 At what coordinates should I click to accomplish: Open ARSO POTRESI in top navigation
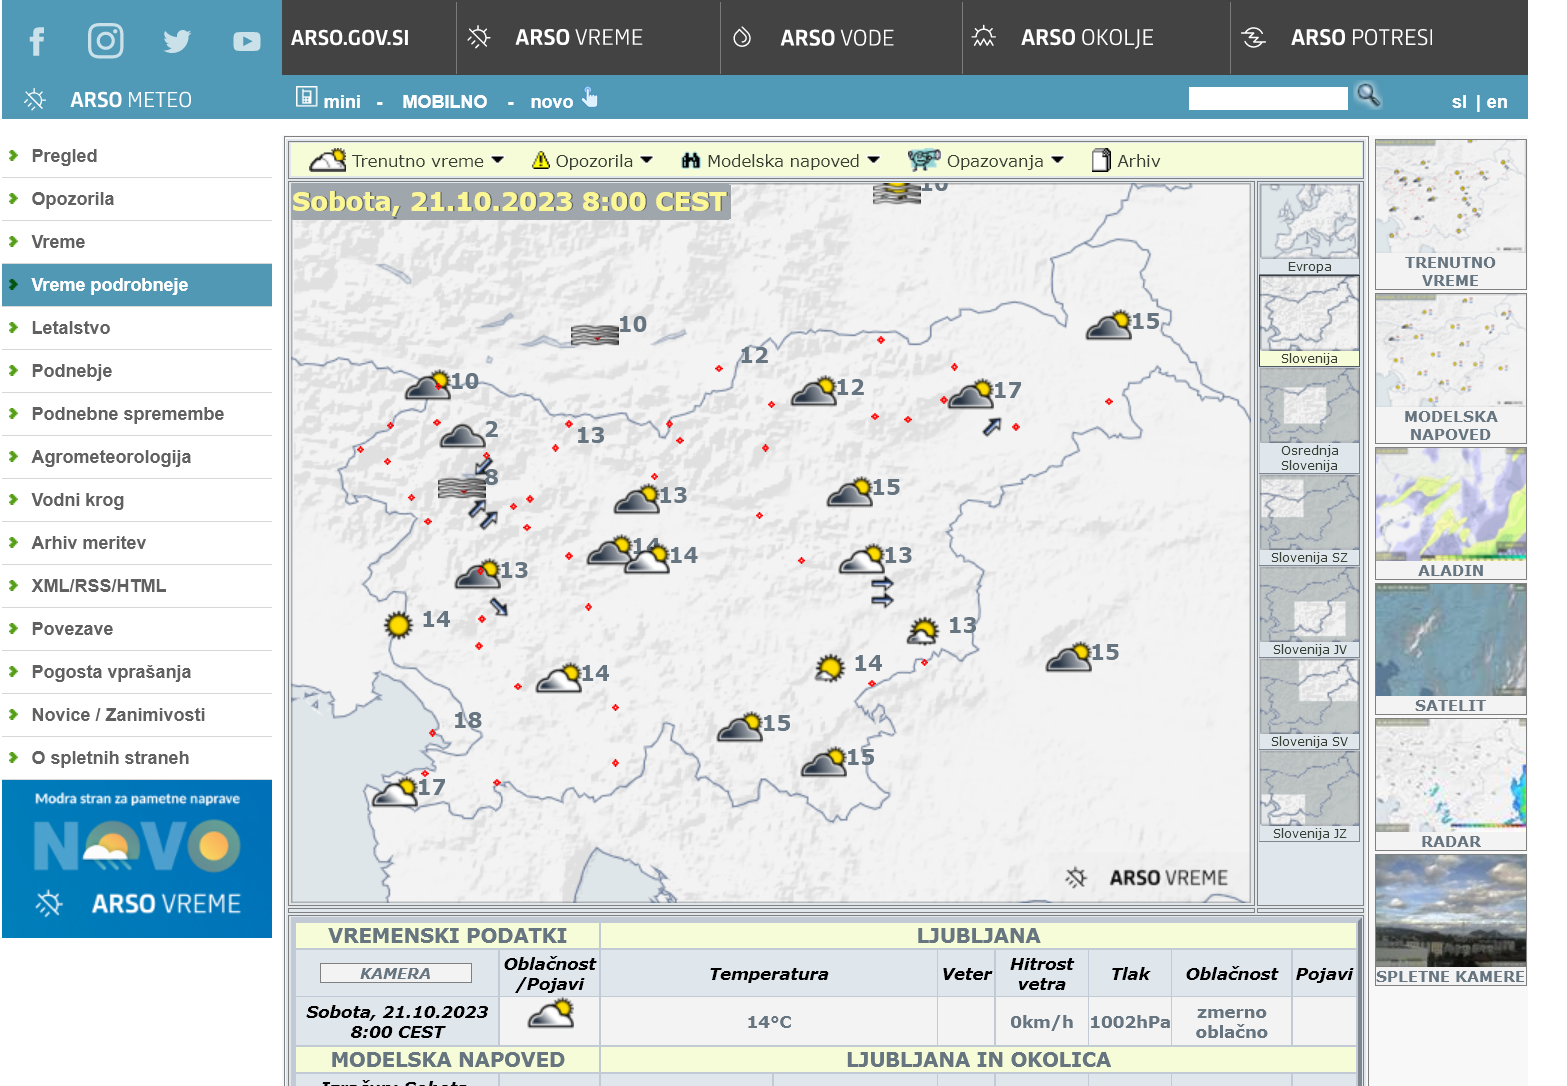point(1362,38)
